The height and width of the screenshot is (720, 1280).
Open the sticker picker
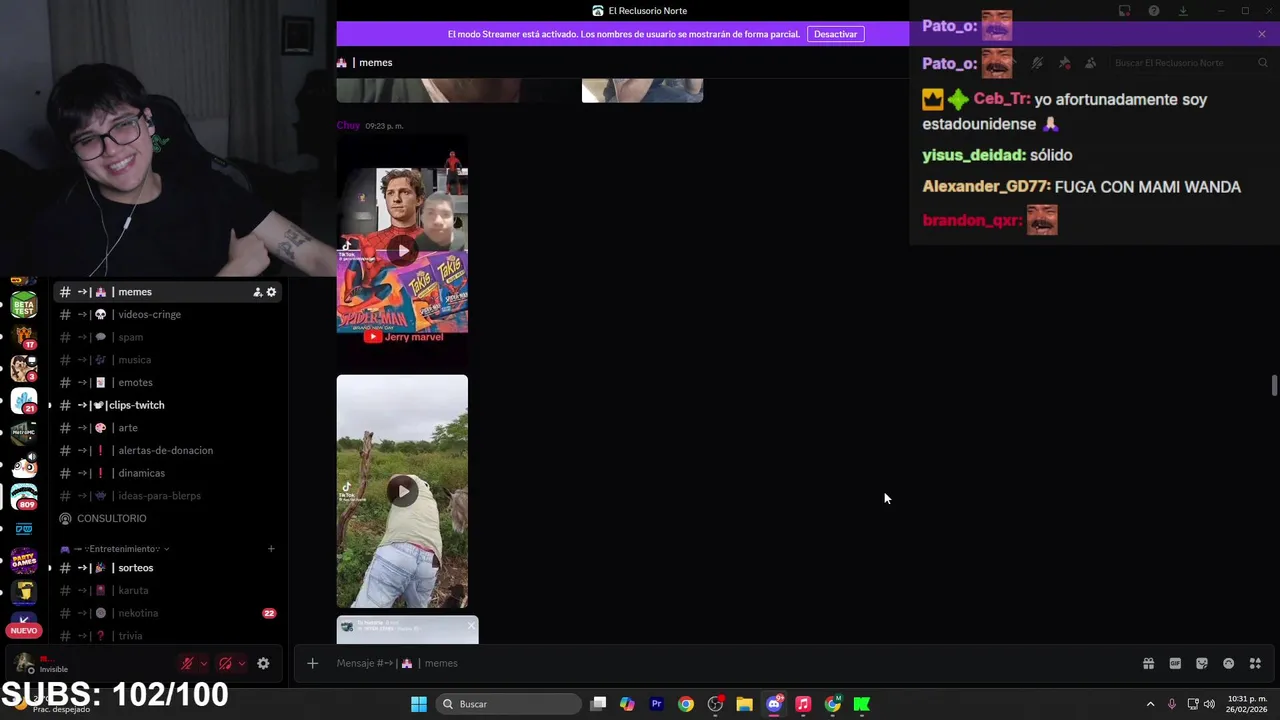1202,663
